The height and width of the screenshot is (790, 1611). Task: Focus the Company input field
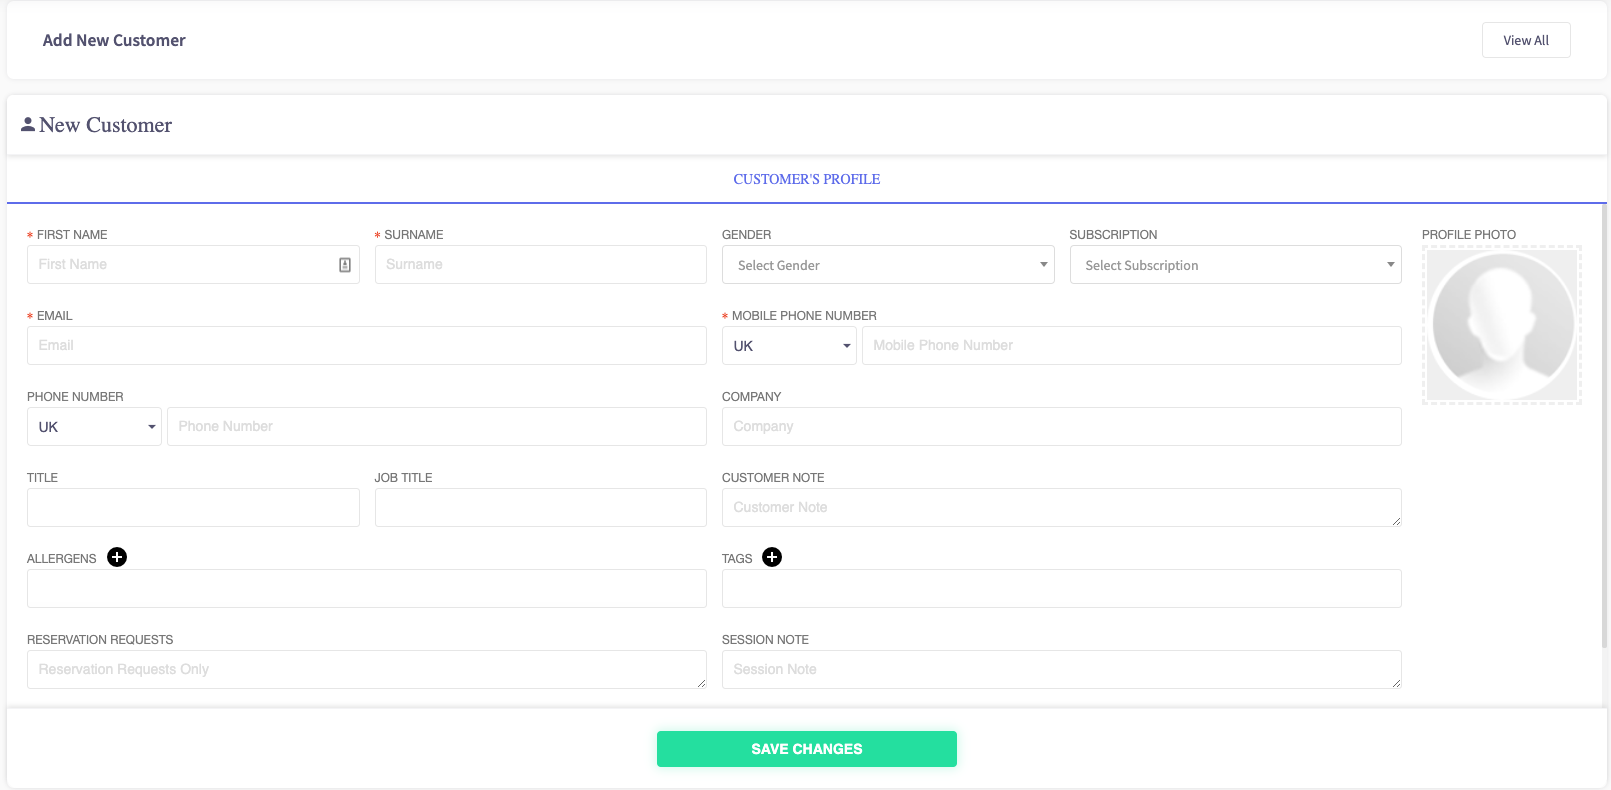tap(1062, 427)
